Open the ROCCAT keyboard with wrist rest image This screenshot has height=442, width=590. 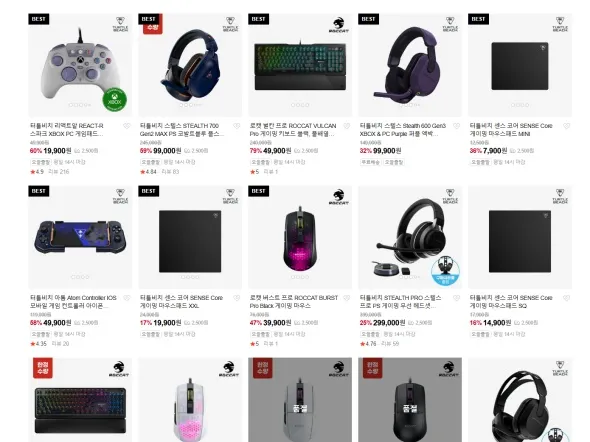coord(80,400)
